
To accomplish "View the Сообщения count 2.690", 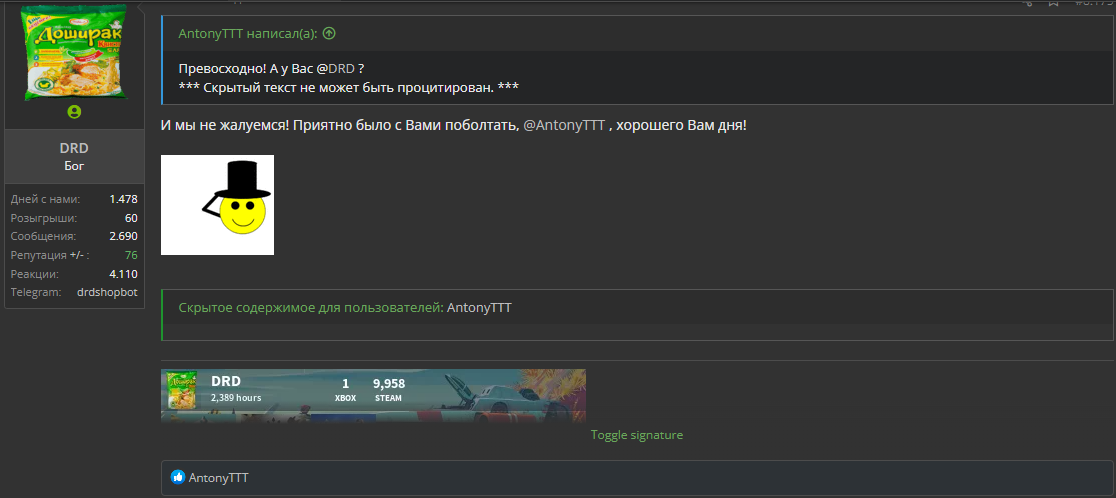I will click(123, 236).
